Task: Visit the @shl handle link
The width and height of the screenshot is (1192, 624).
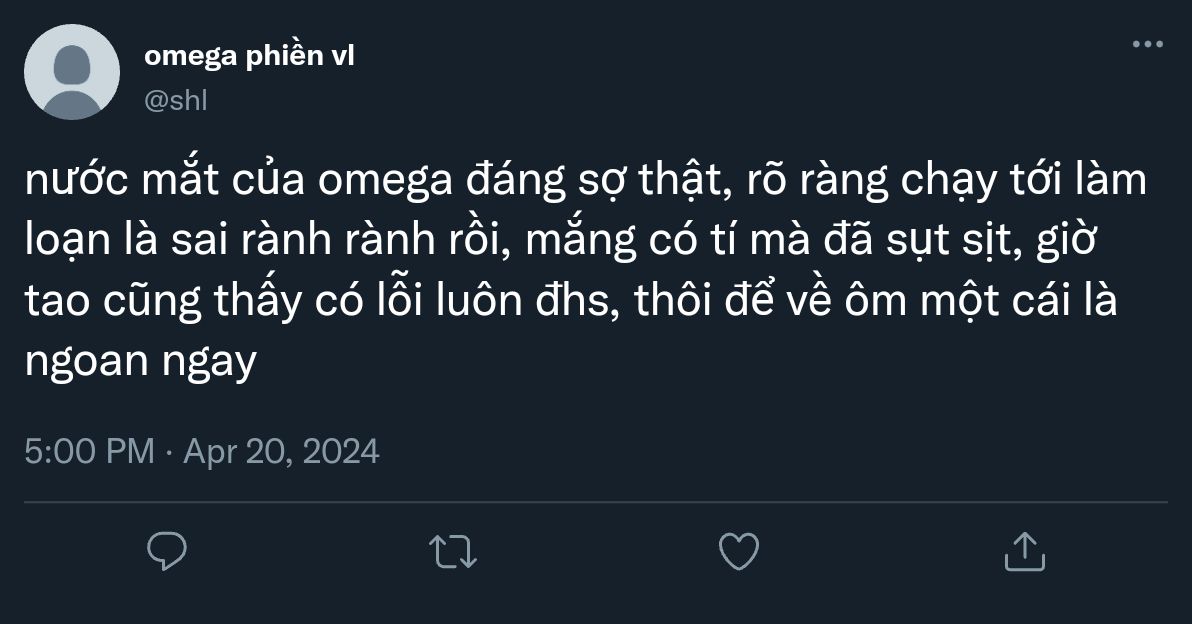Action: pyautogui.click(x=176, y=100)
